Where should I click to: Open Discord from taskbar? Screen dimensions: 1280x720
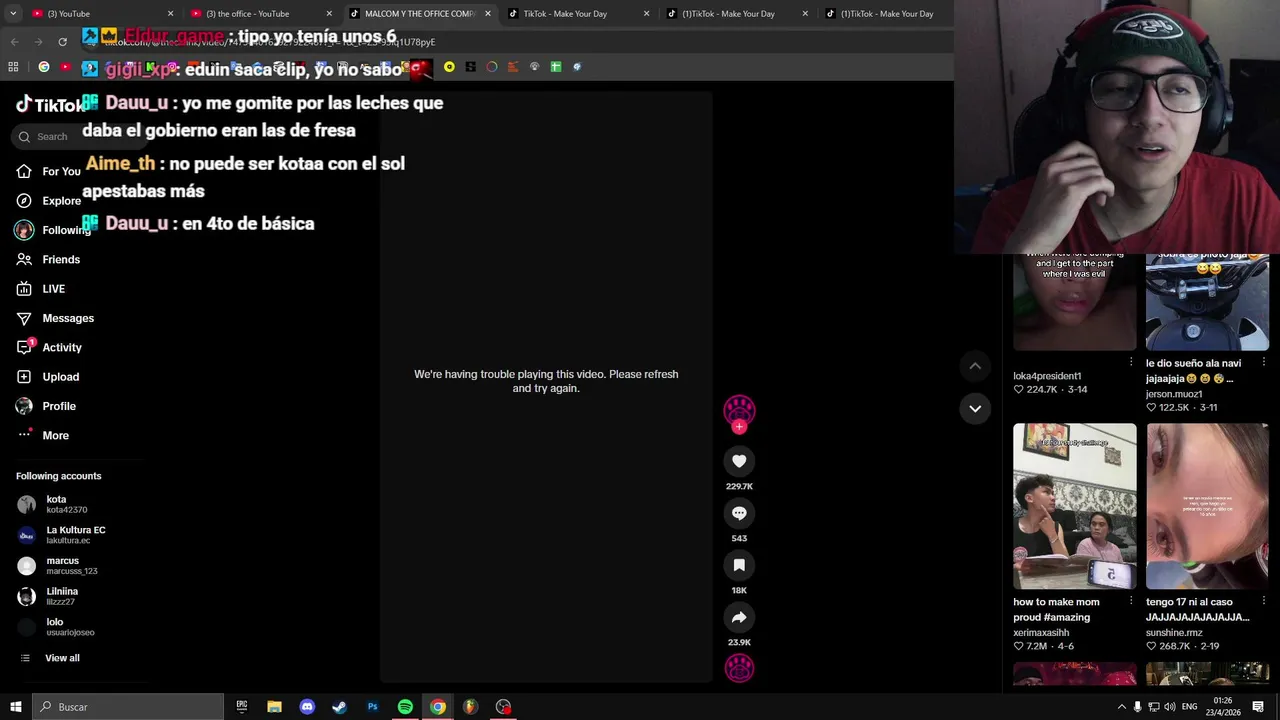307,707
